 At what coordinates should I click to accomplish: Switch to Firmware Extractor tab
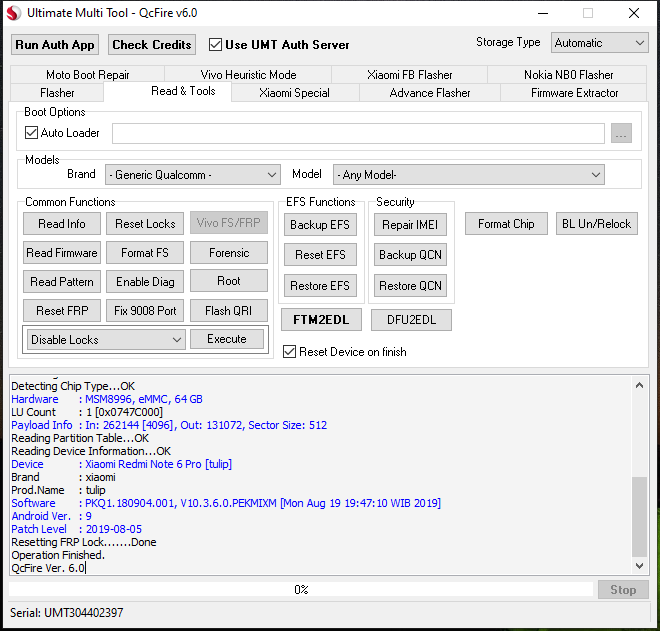574,93
